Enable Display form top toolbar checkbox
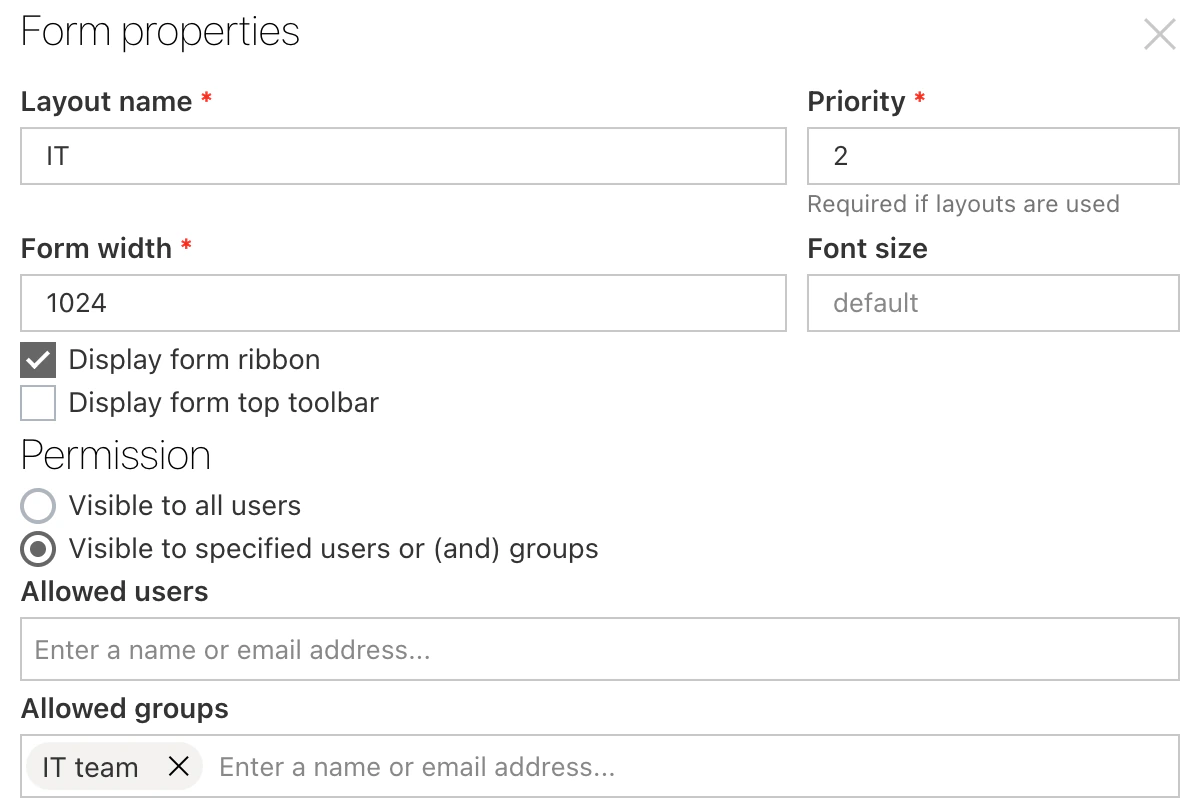Image resolution: width=1182 pixels, height=810 pixels. coord(38,402)
